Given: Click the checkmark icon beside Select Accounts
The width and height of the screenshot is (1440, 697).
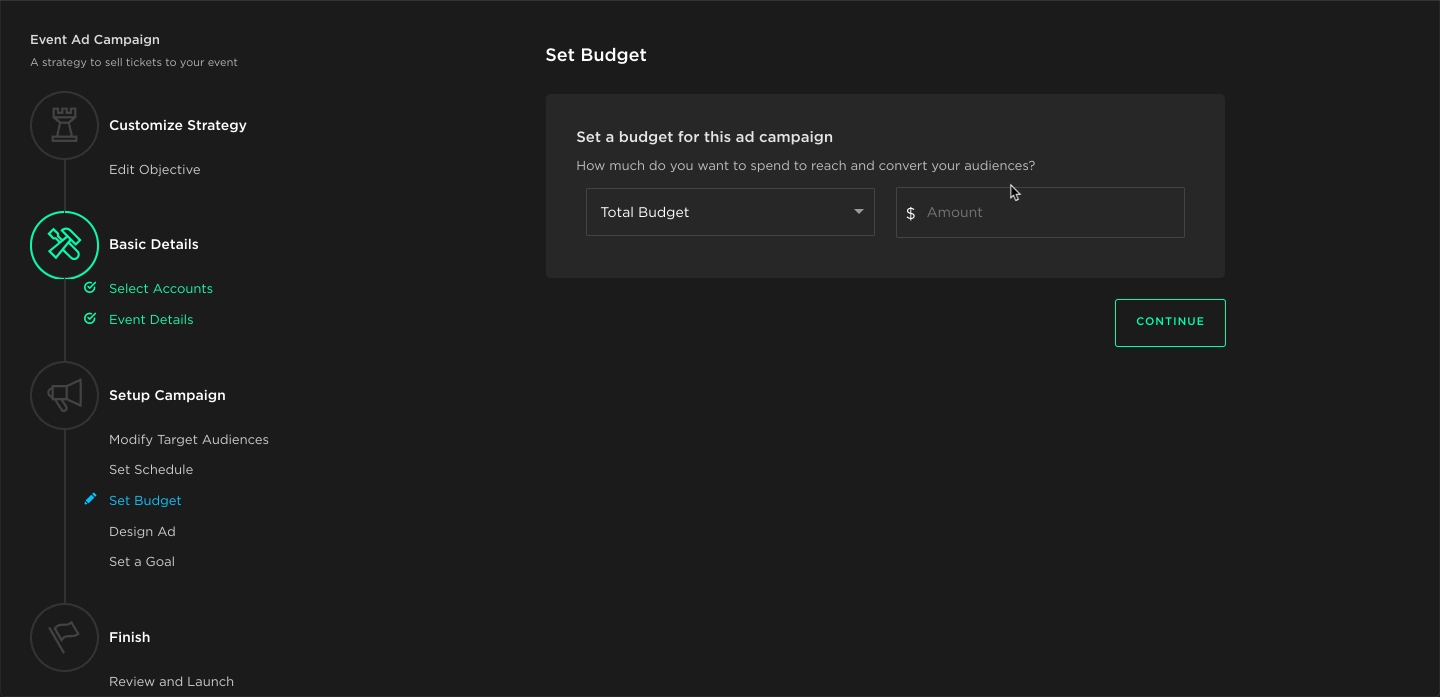Looking at the screenshot, I should 90,288.
